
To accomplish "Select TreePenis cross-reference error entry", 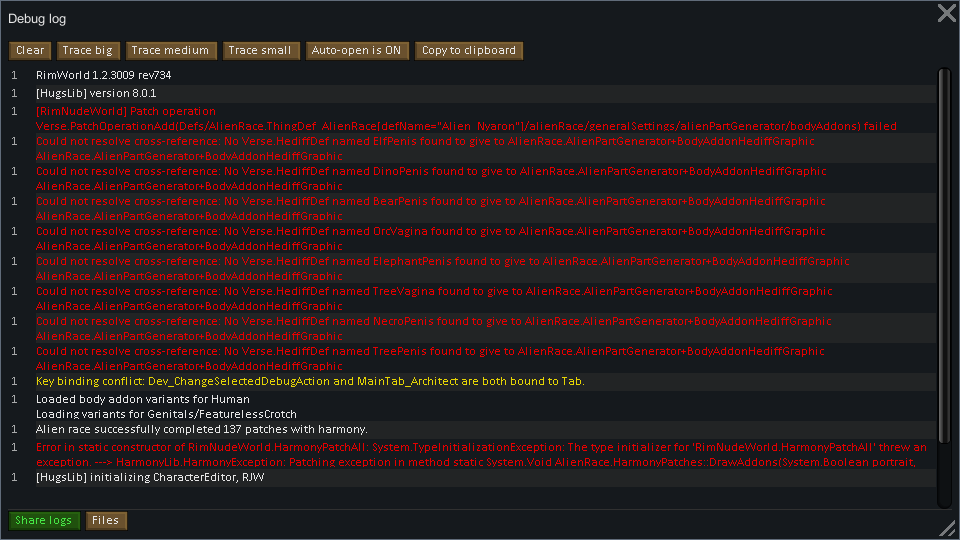I will click(471, 358).
